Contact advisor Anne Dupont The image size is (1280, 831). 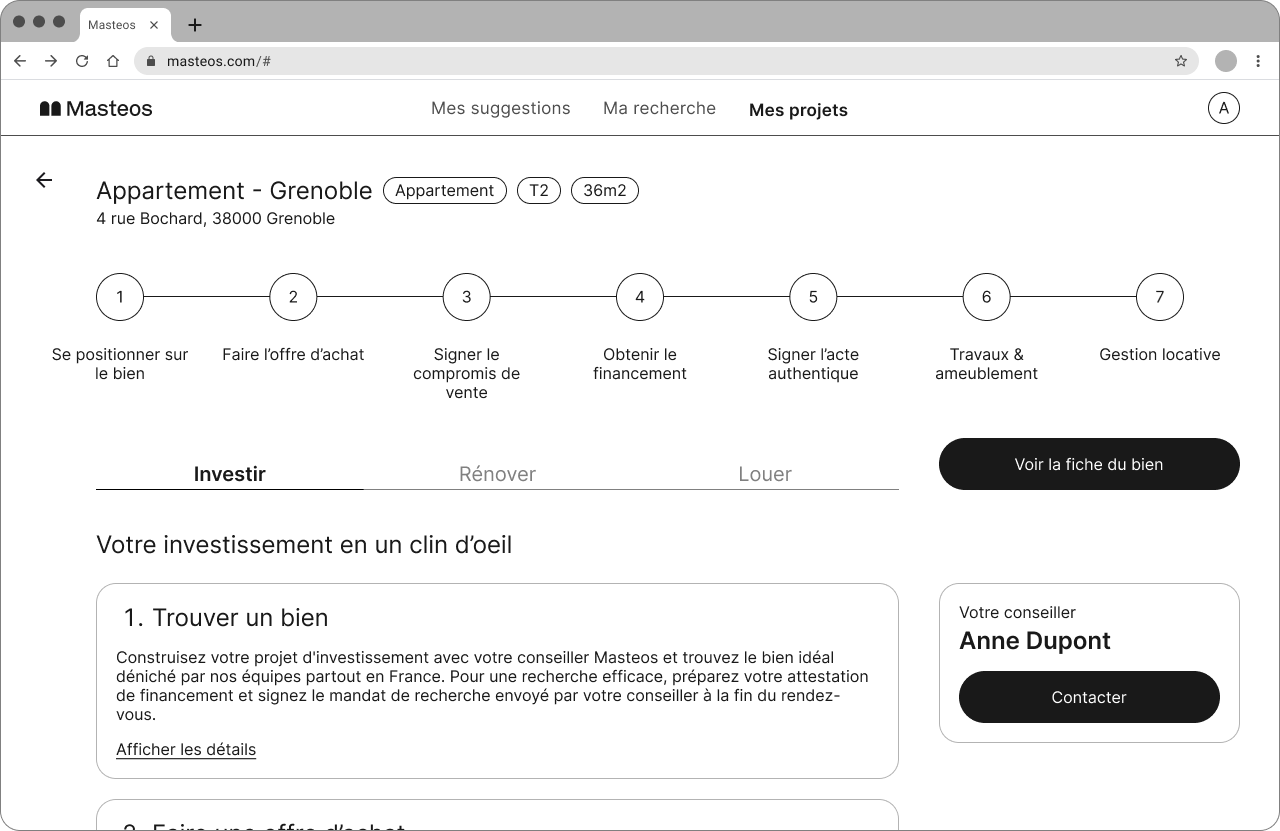tap(1089, 697)
